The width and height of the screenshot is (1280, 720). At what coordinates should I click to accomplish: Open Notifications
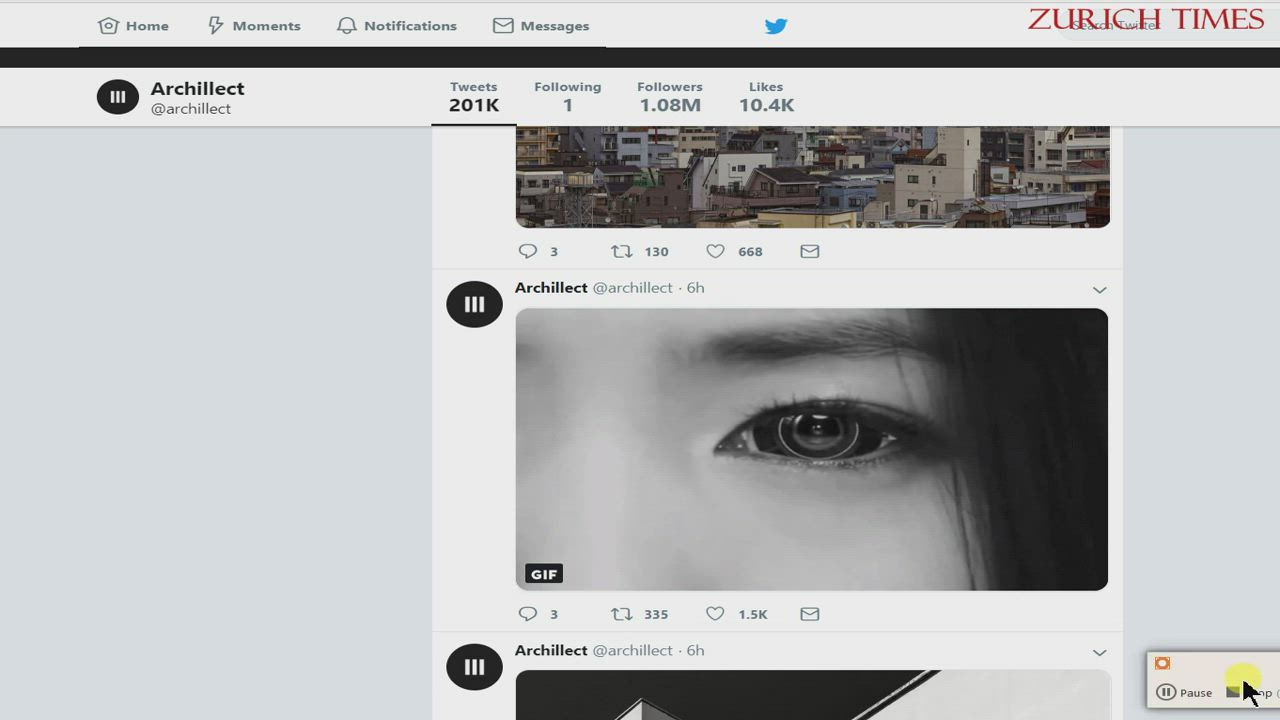(x=397, y=26)
